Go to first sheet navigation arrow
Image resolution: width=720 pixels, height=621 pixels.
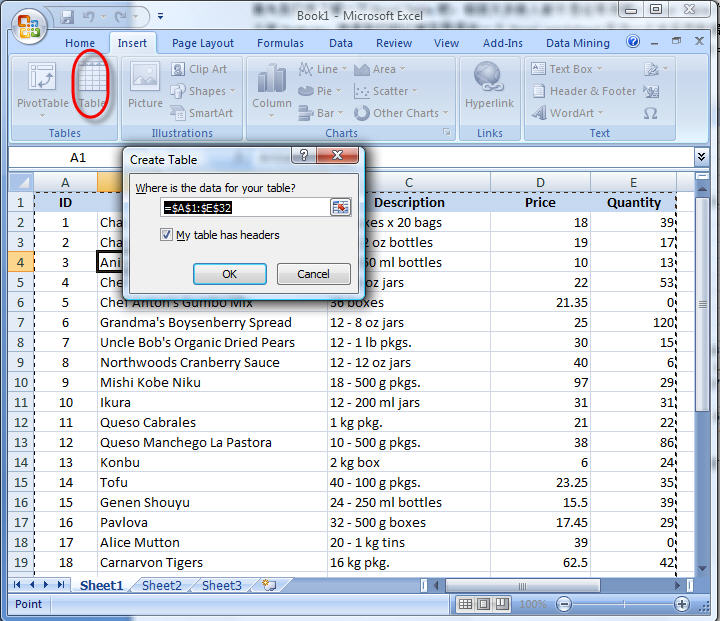tap(17, 585)
